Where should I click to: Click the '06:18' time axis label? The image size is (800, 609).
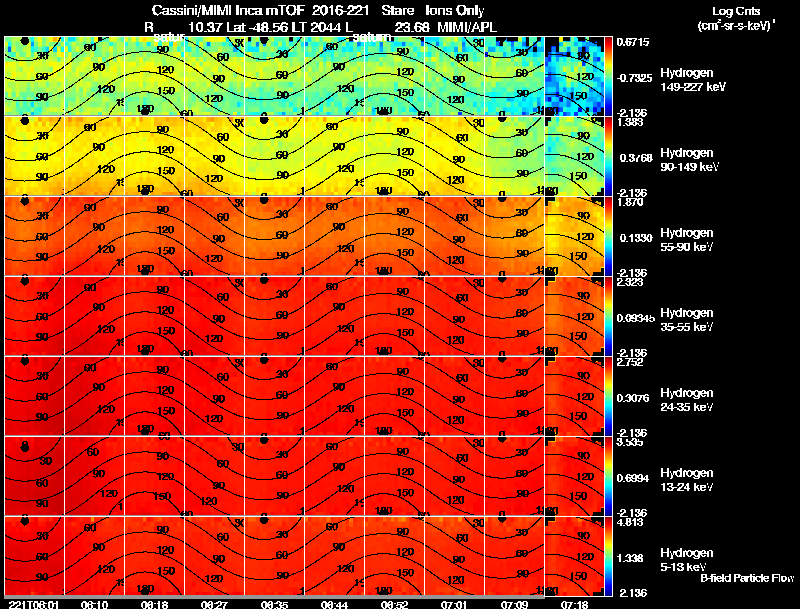coord(154,604)
